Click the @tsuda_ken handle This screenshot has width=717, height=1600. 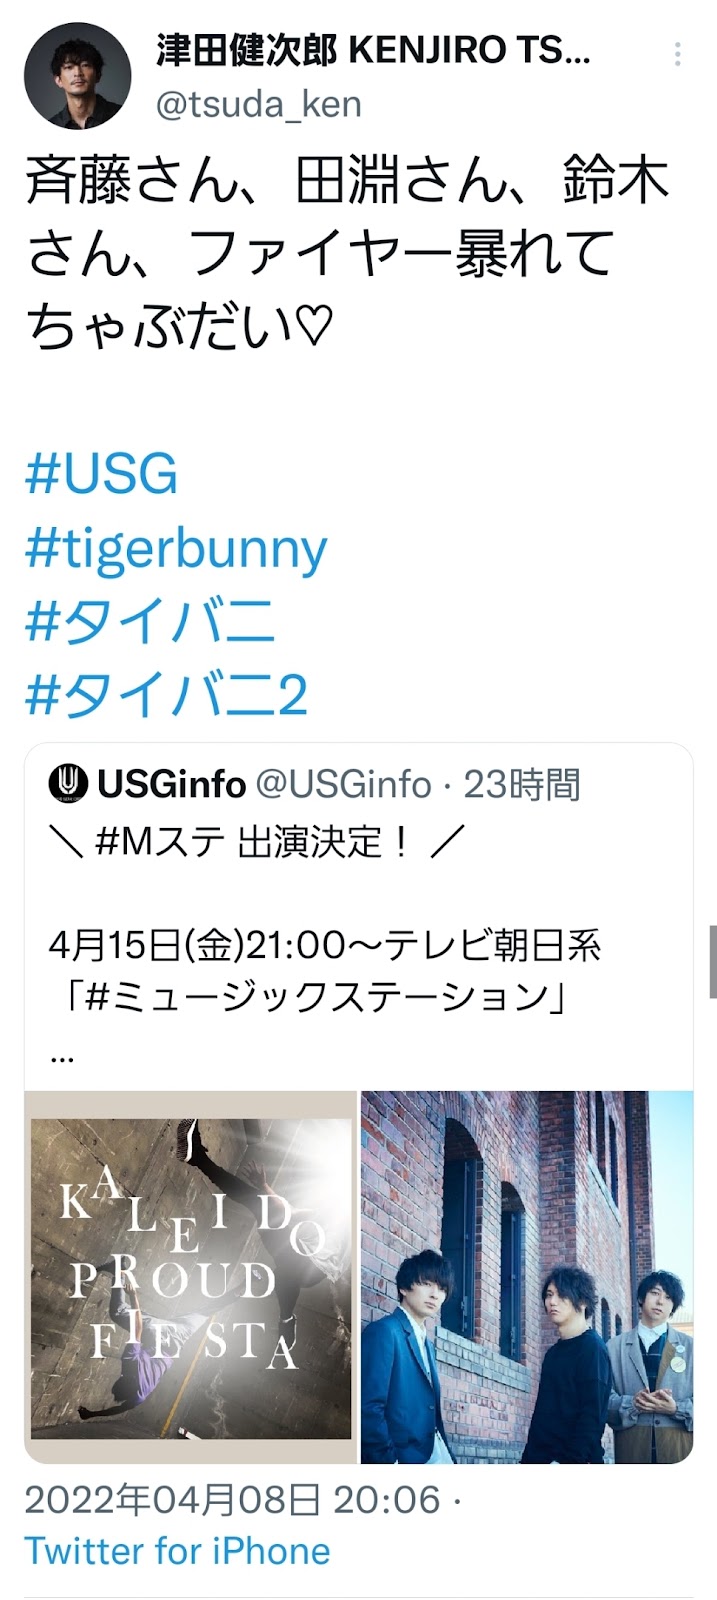[x=259, y=104]
